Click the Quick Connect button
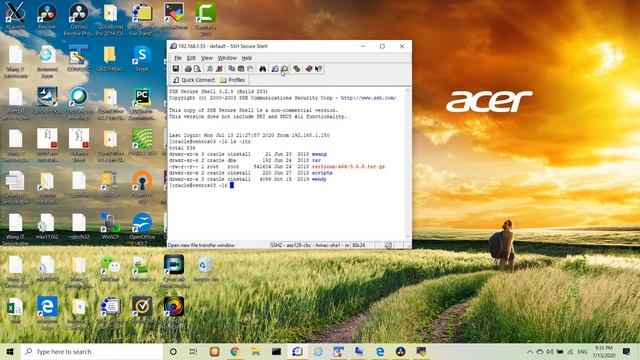This screenshot has width=640, height=360. click(193, 80)
